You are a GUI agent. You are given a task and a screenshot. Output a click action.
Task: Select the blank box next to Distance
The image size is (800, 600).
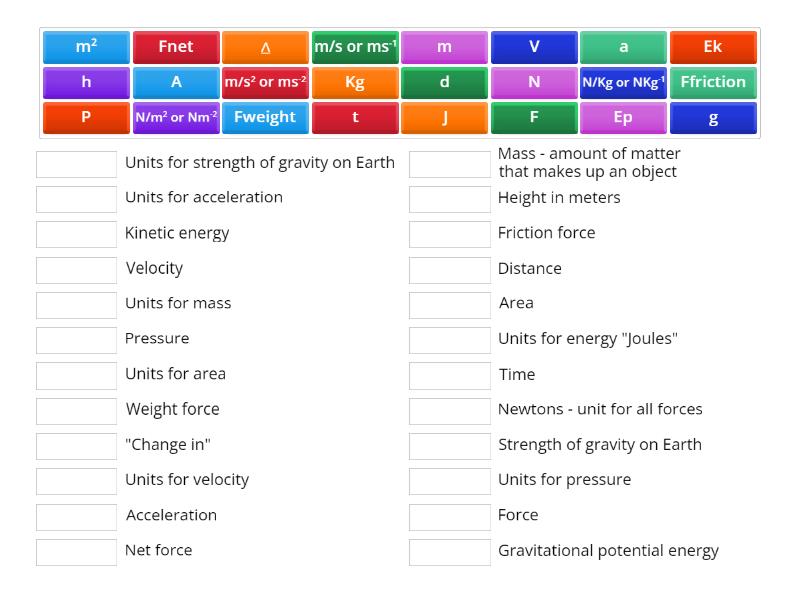(x=449, y=269)
